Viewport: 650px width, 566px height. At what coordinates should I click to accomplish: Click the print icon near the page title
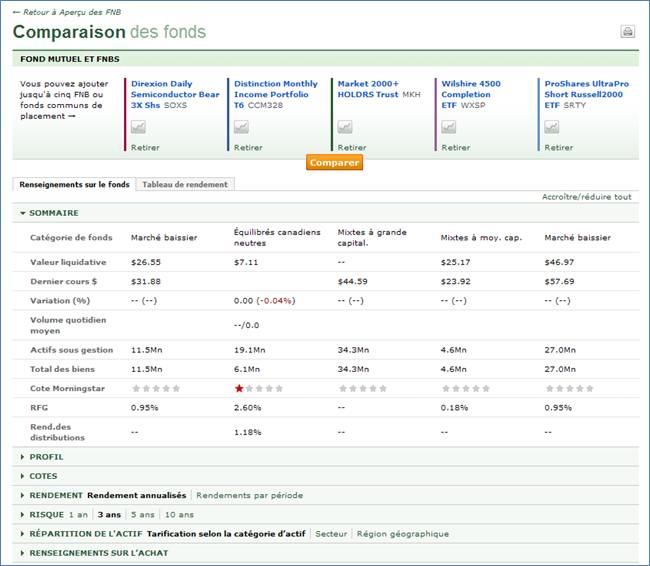pyautogui.click(x=627, y=32)
